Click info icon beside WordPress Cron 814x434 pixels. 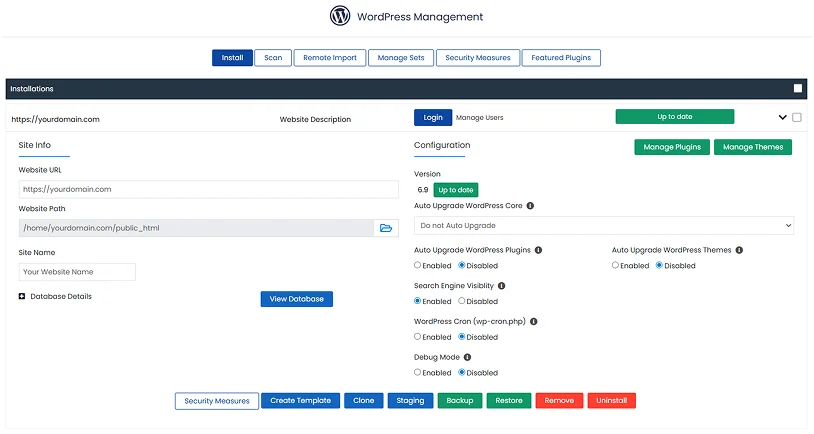[534, 321]
